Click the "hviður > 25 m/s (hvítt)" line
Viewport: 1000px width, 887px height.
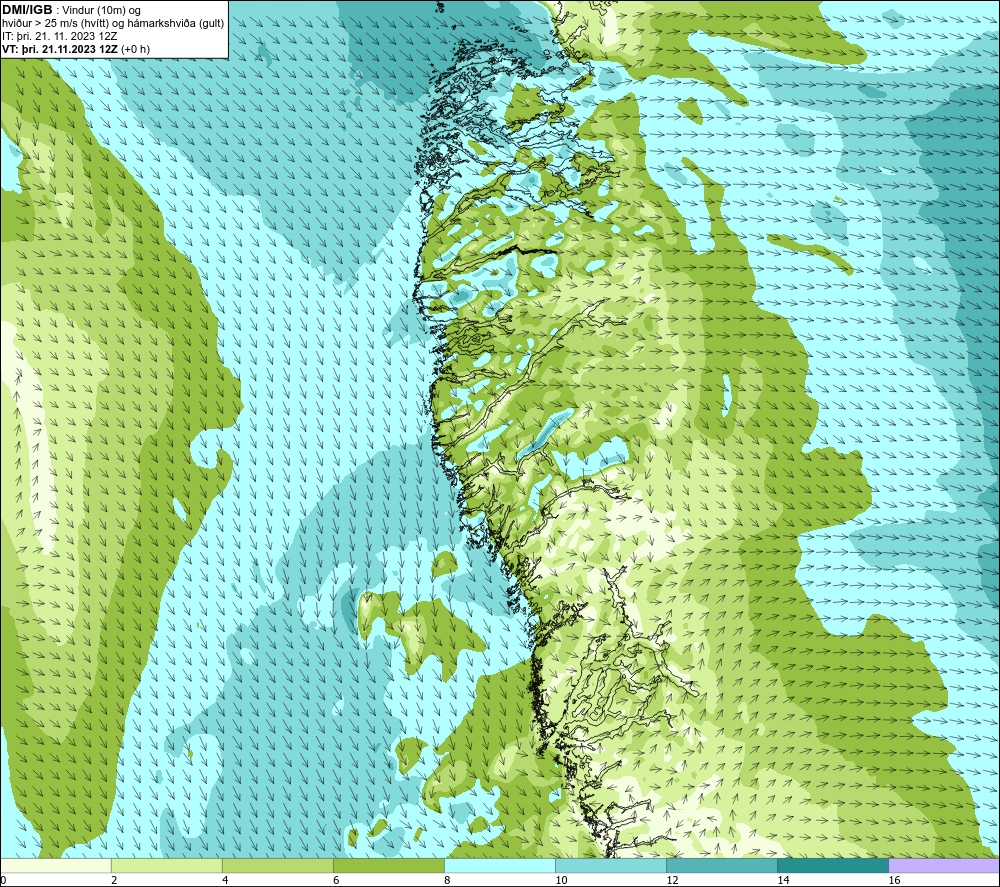pos(56,23)
